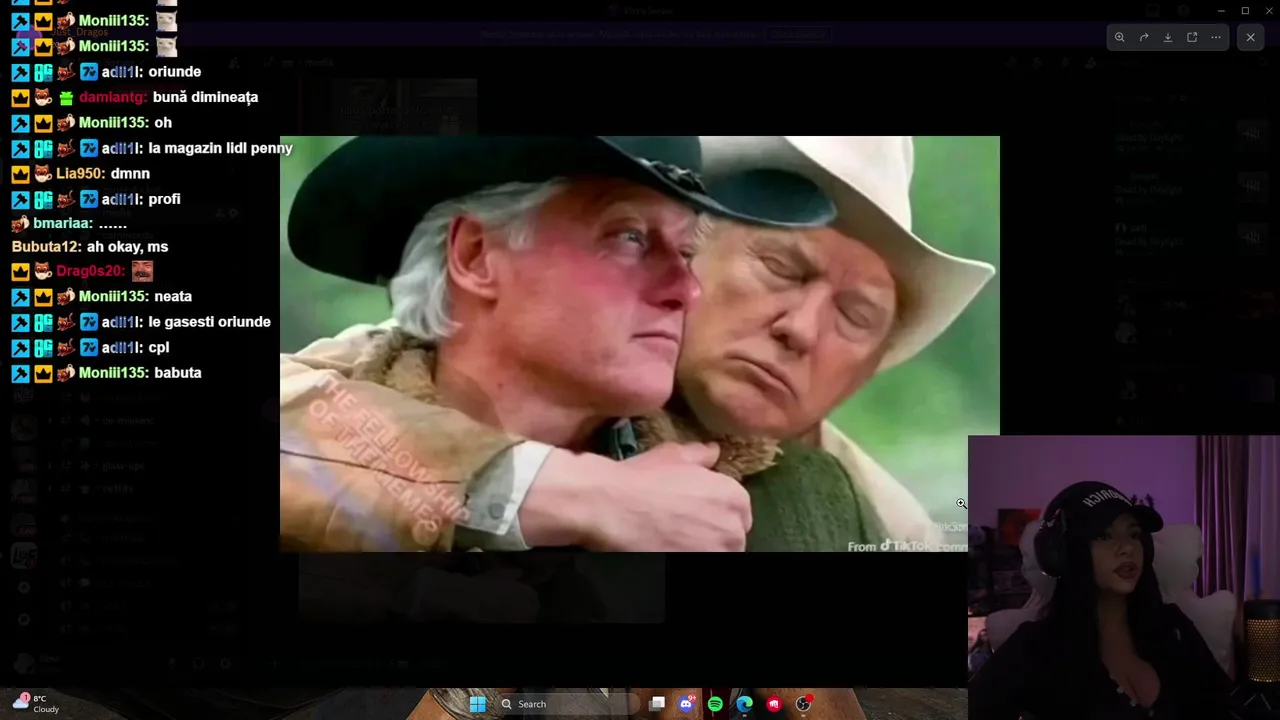The height and width of the screenshot is (720, 1280).
Task: Click chat username damiantg
Action: (x=111, y=97)
